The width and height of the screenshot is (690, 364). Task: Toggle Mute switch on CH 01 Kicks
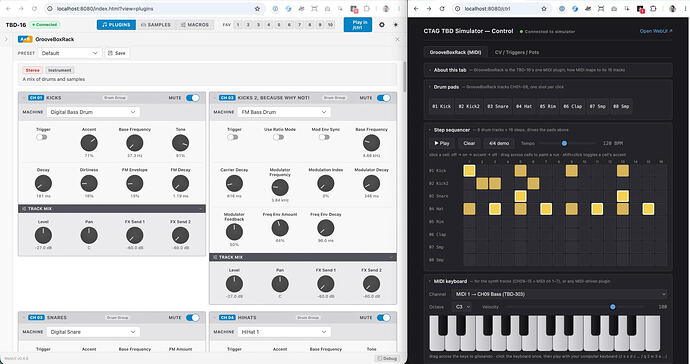193,98
